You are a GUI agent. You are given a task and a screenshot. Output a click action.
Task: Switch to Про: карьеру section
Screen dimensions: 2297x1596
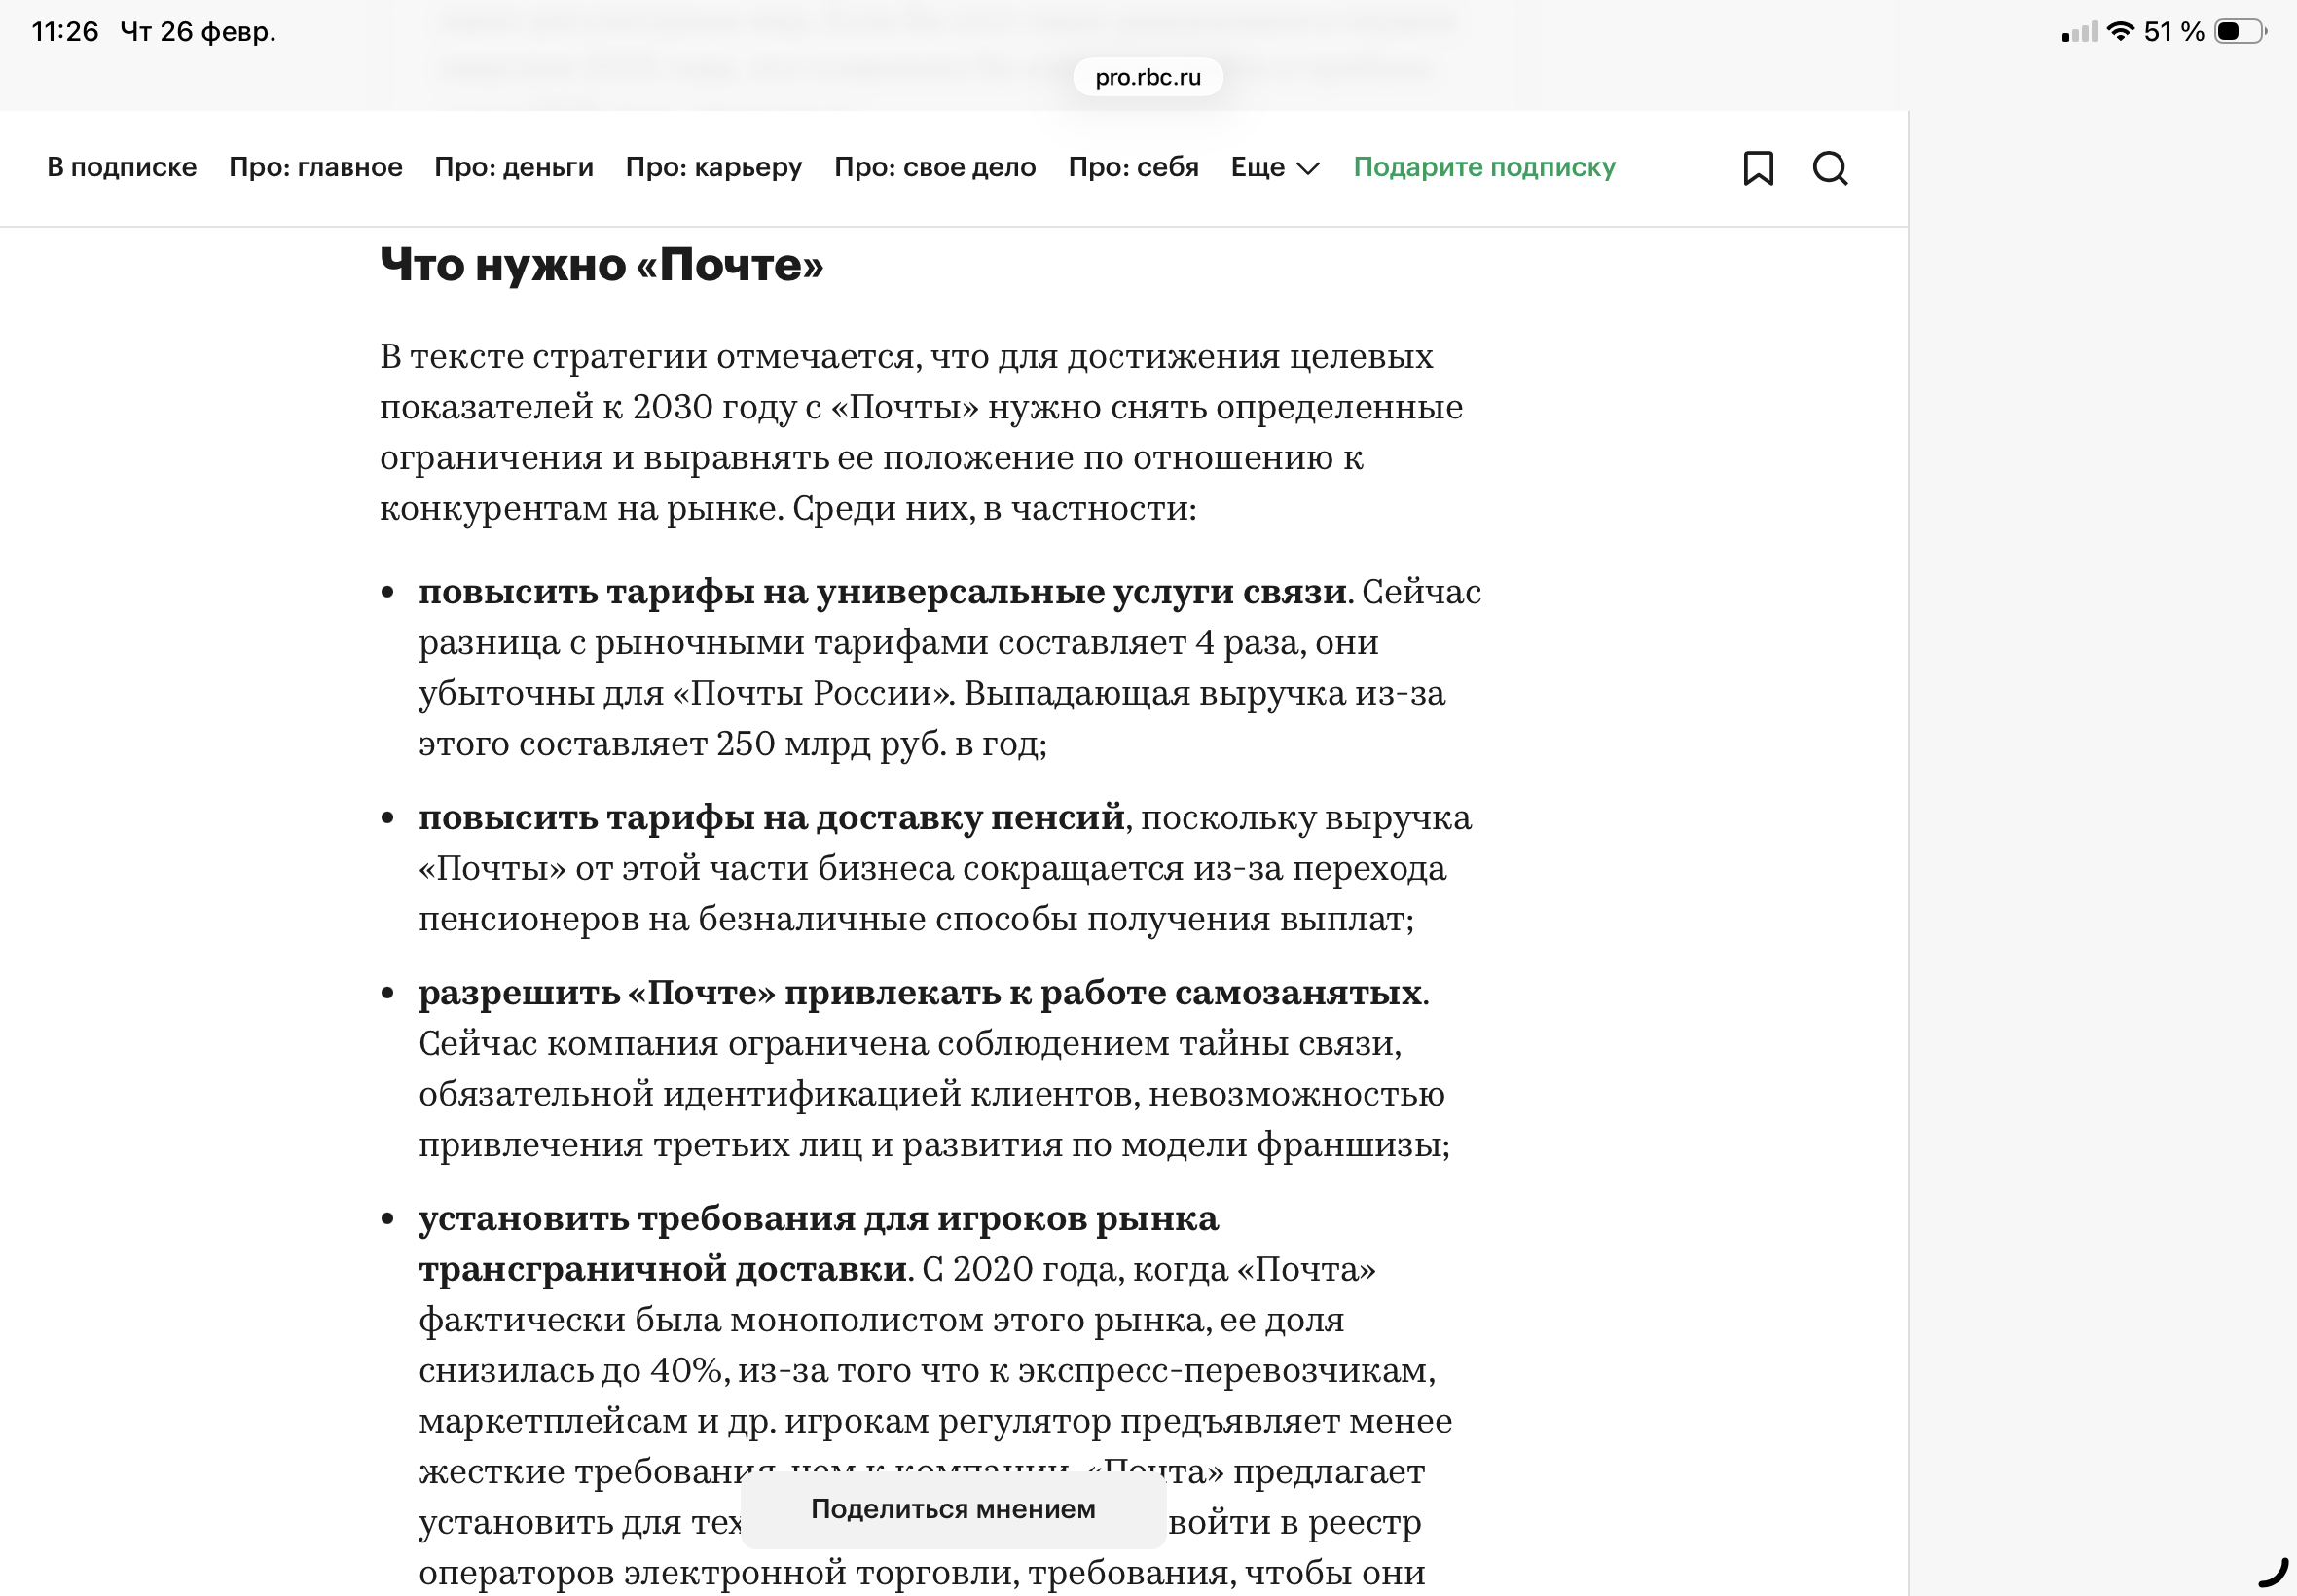point(713,167)
